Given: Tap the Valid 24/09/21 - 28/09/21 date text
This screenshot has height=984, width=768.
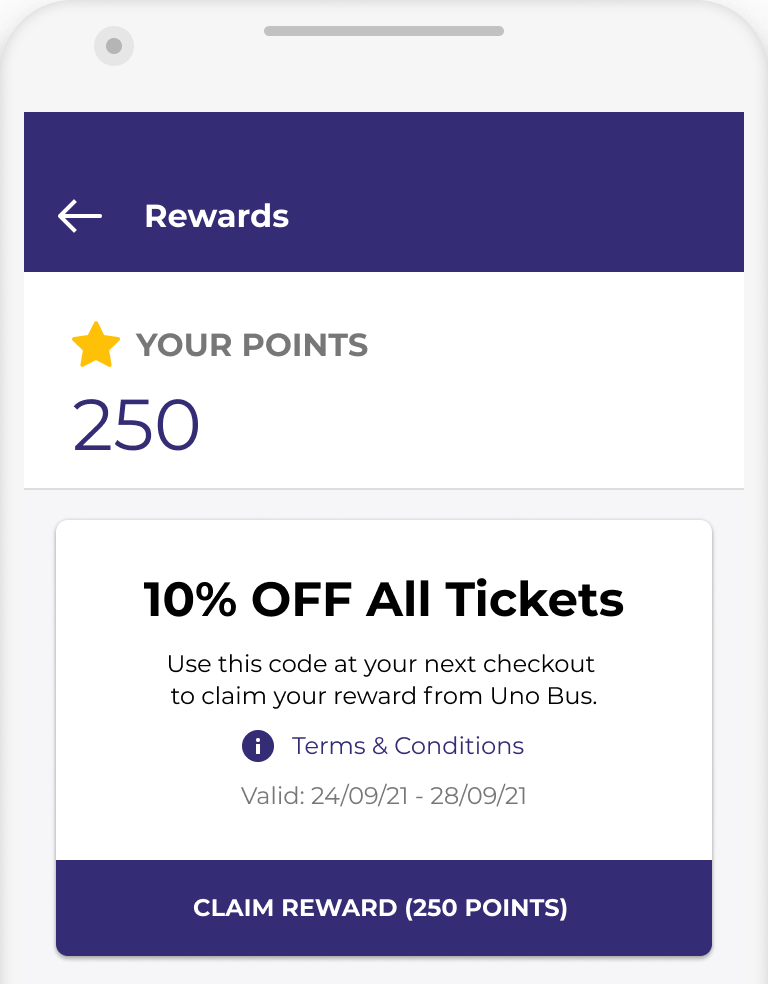Looking at the screenshot, I should (x=384, y=797).
